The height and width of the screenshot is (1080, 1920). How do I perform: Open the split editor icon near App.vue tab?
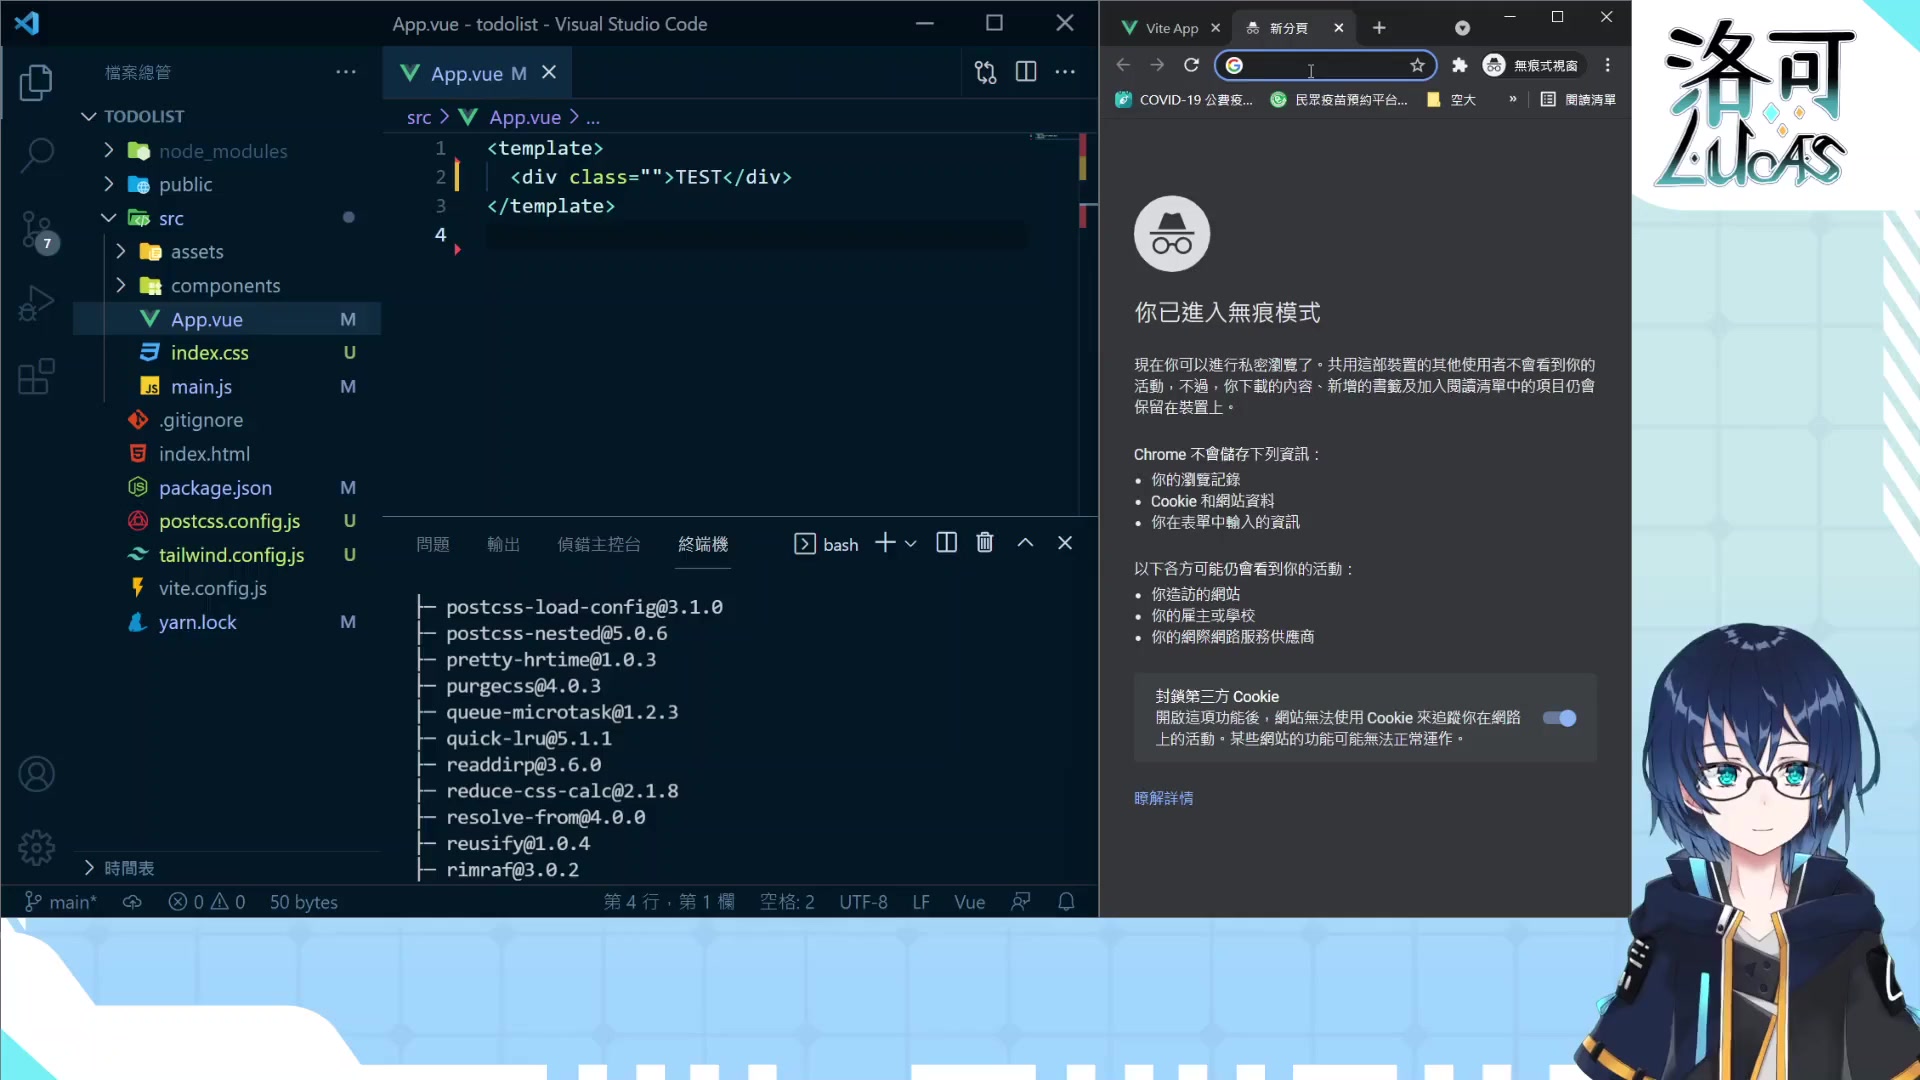[1026, 72]
